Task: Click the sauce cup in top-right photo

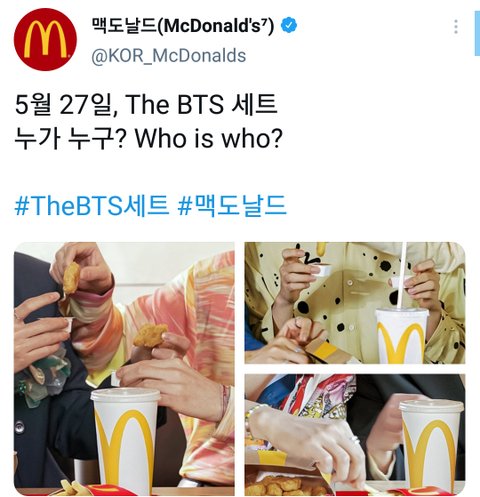Action: [x=321, y=269]
